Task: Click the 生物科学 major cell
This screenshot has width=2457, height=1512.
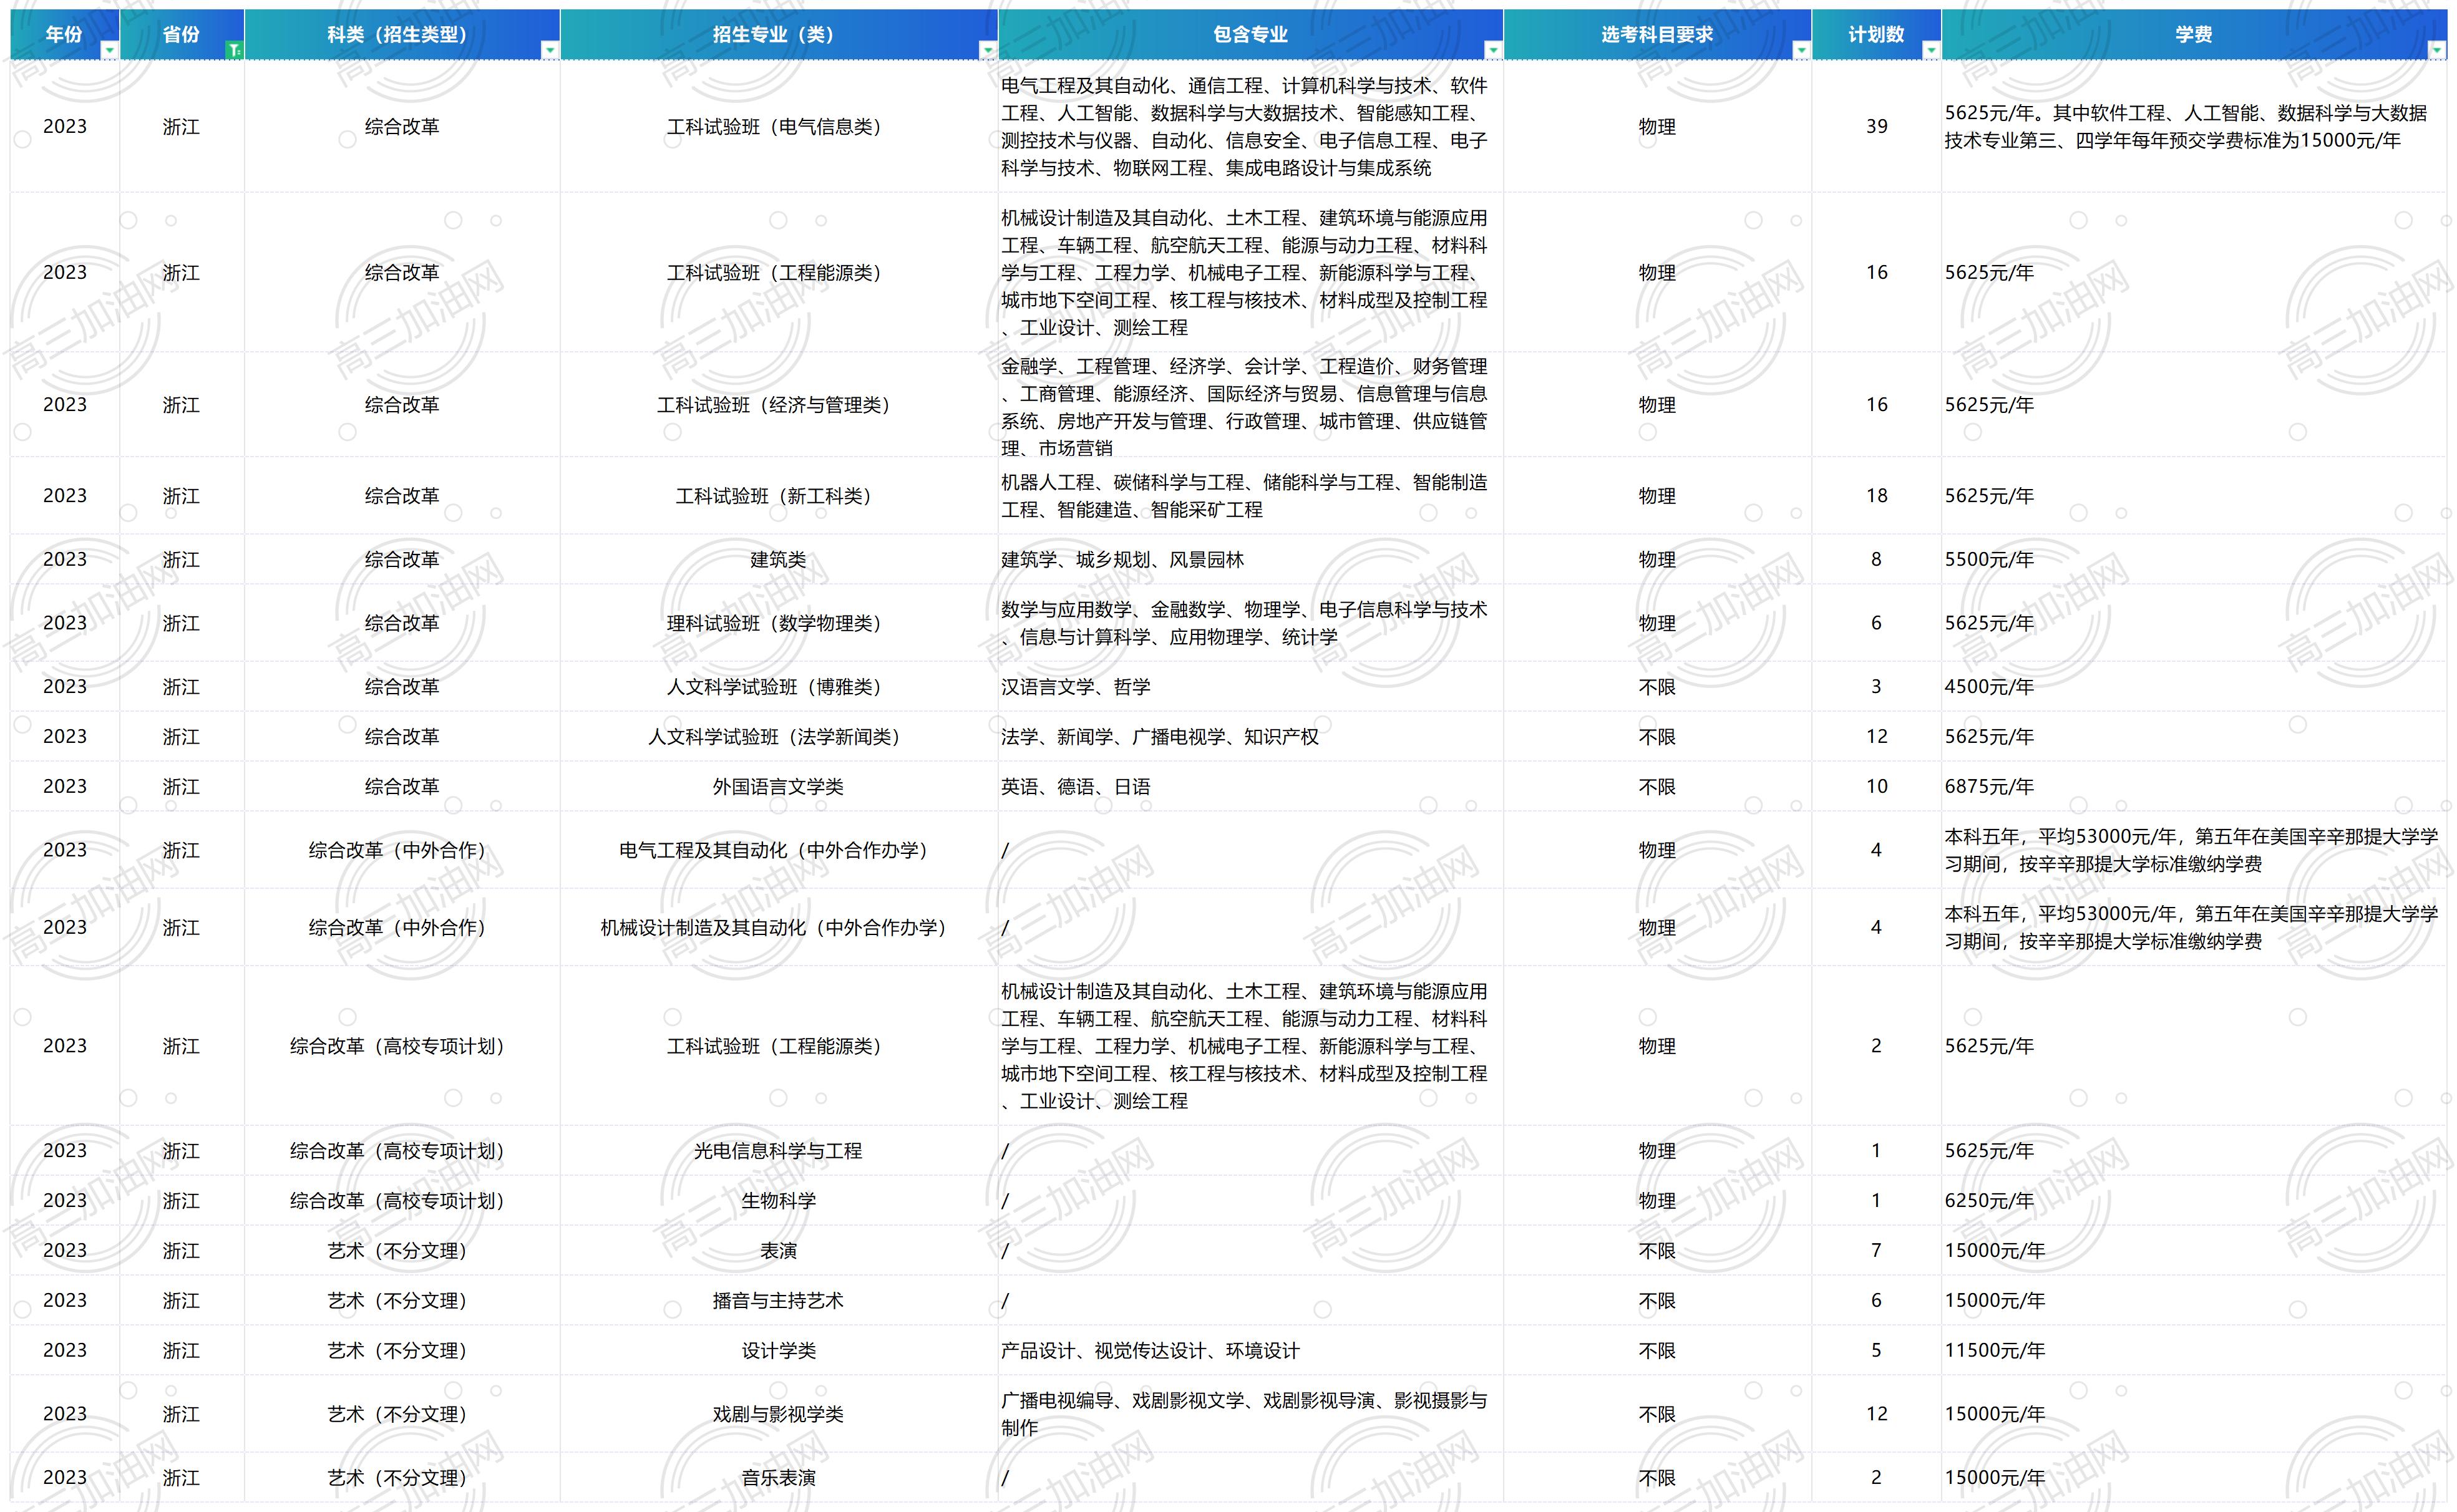Action: click(779, 1201)
